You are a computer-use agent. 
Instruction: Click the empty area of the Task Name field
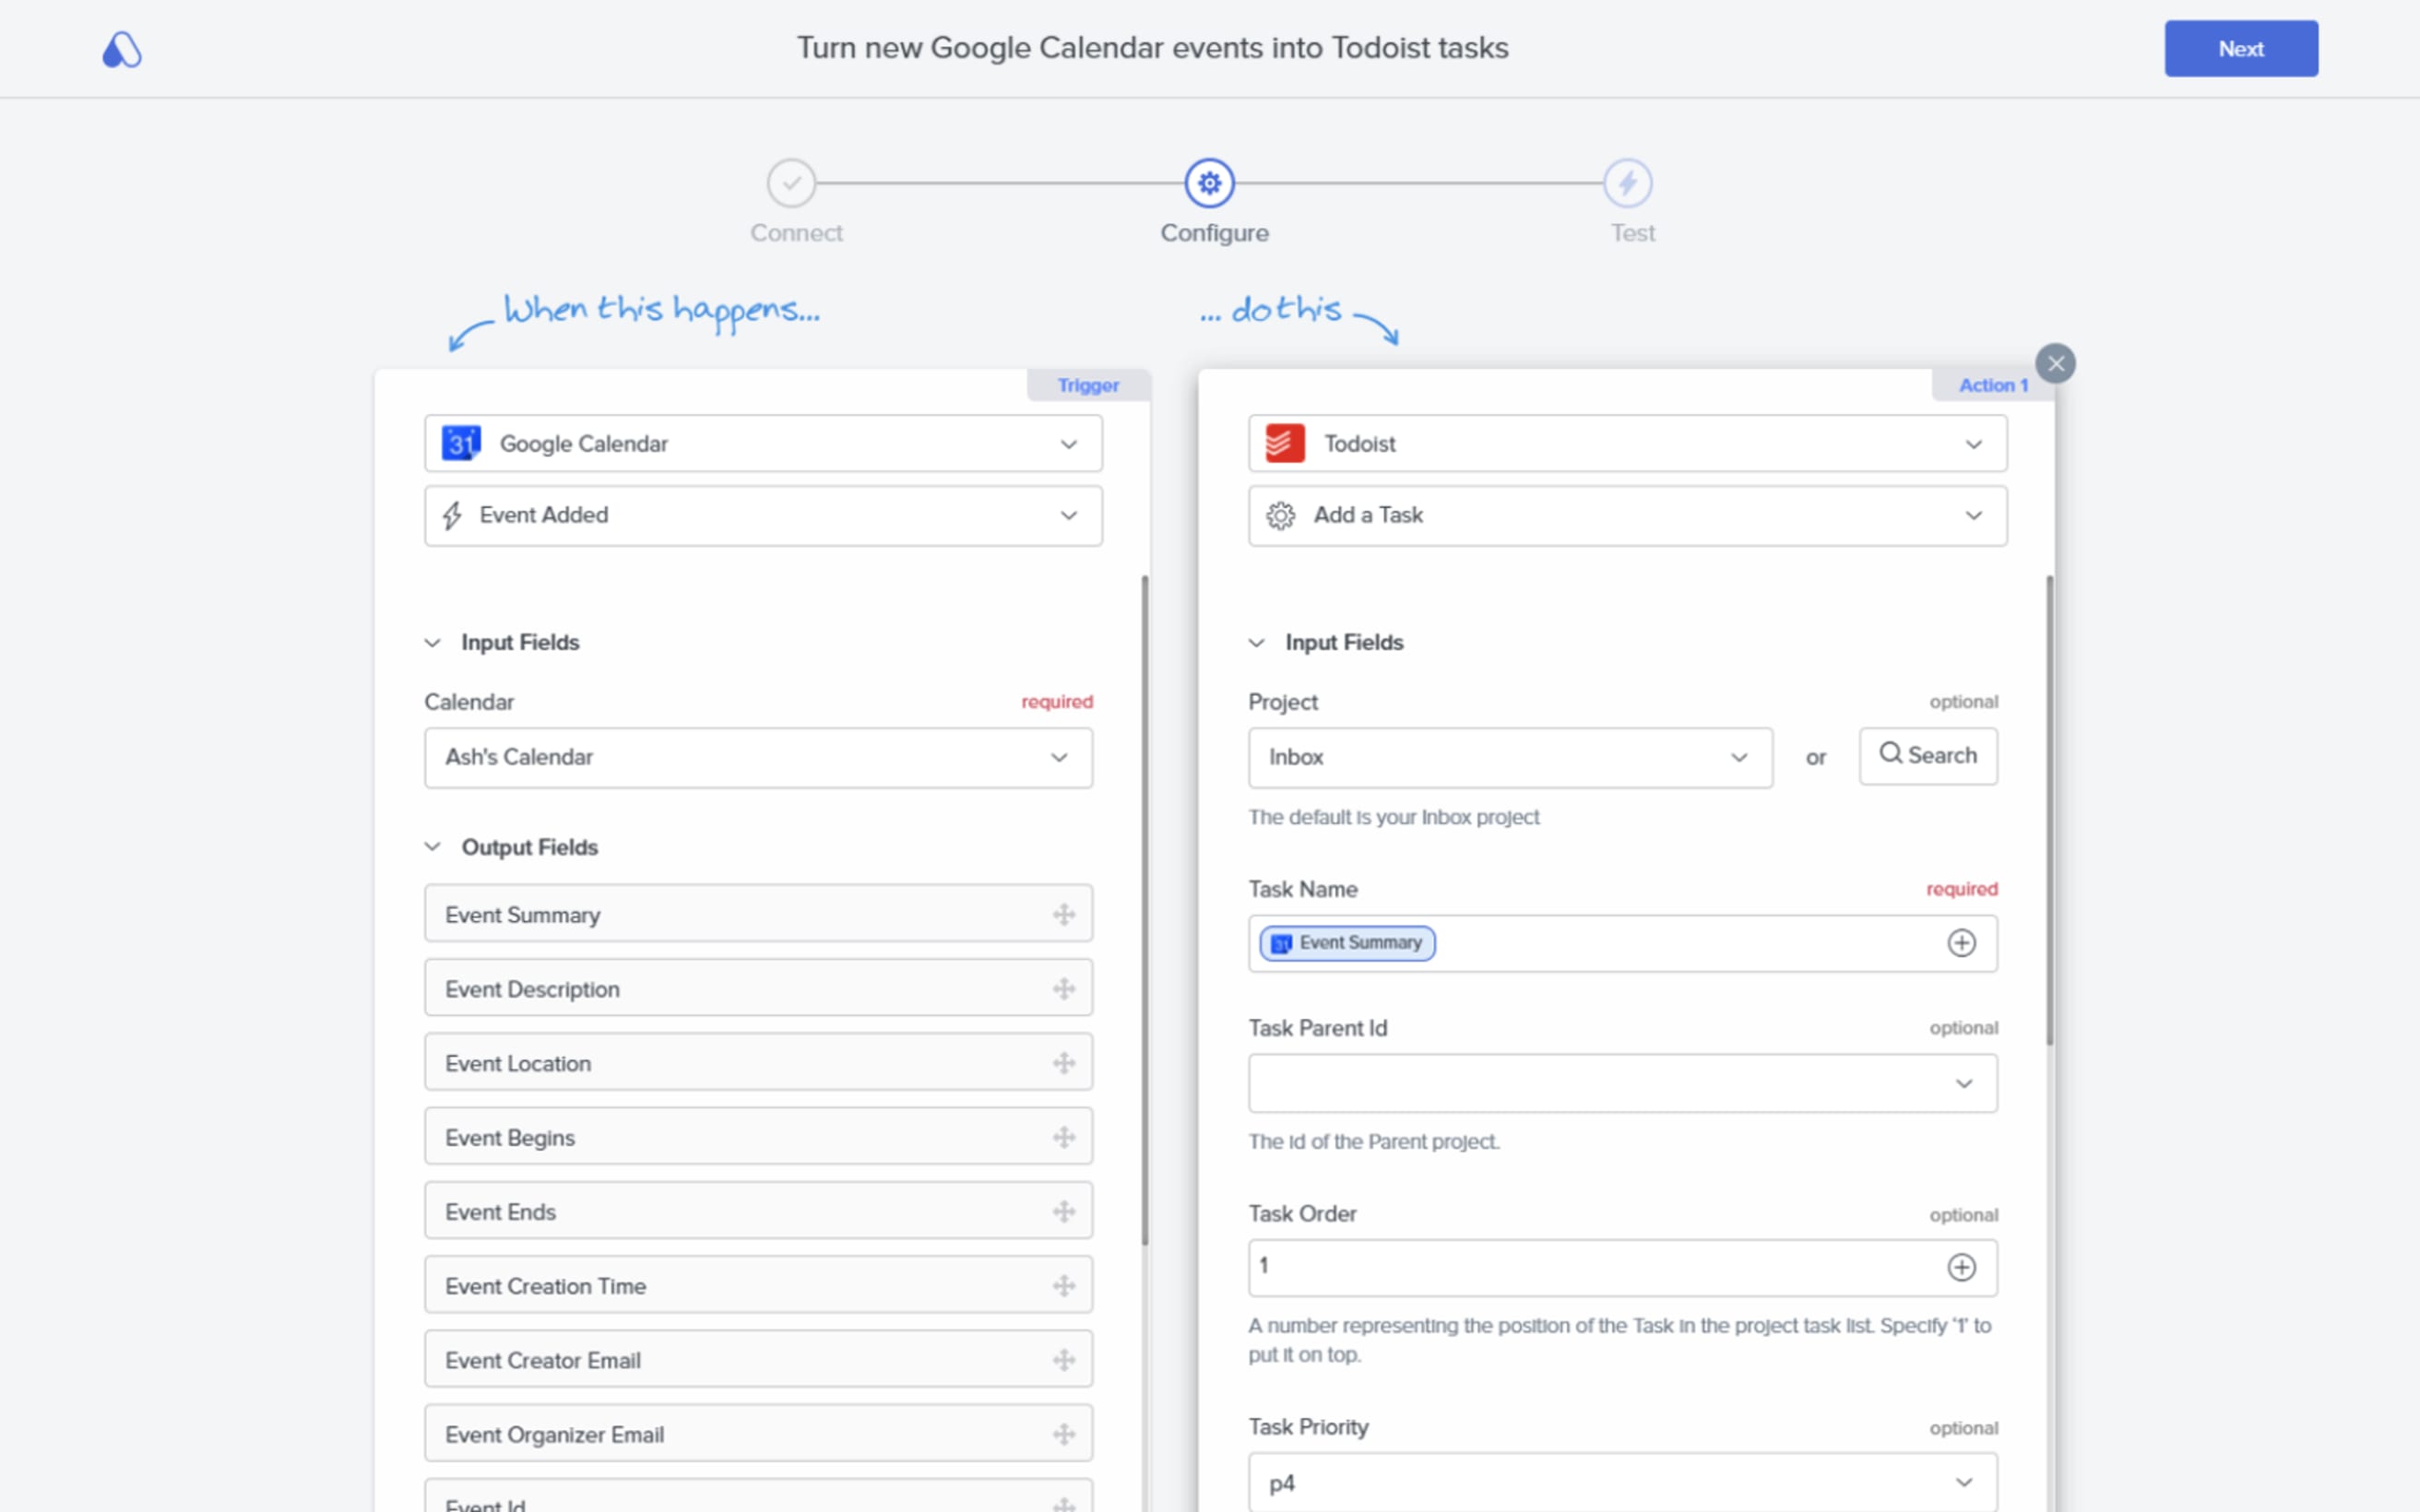(1690, 943)
